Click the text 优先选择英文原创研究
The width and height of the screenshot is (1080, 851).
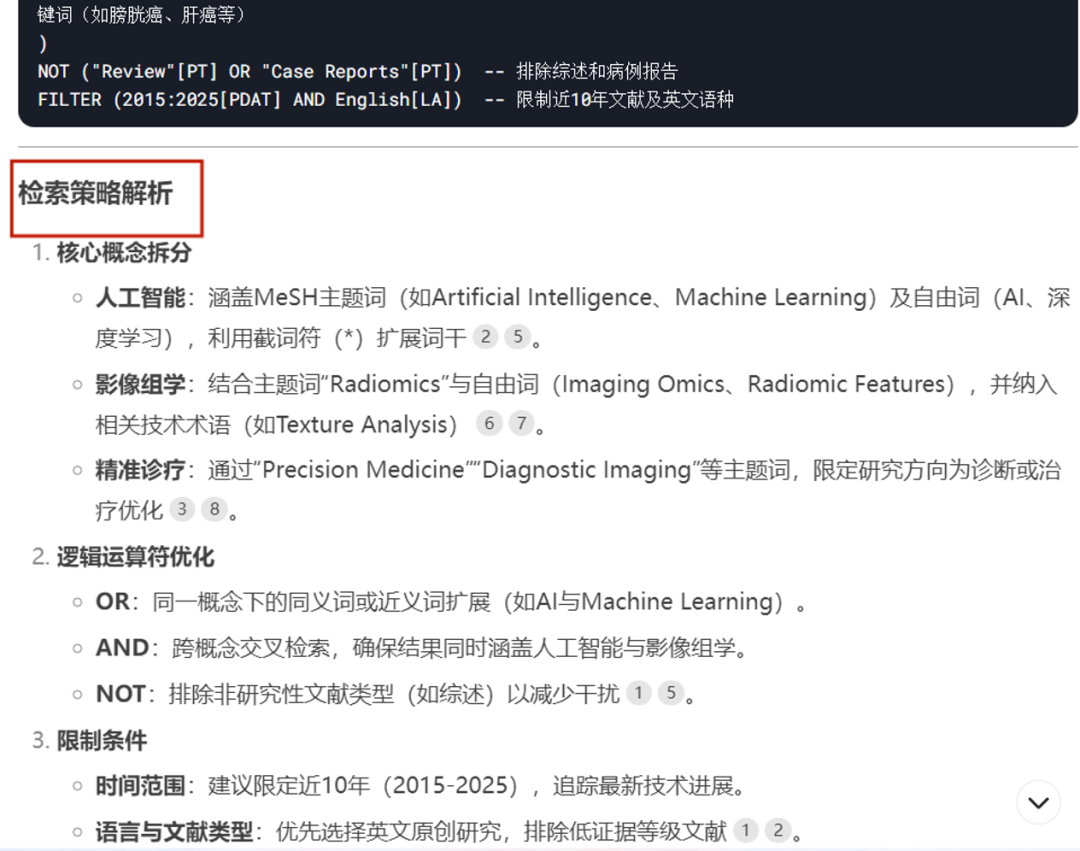[x=388, y=832]
